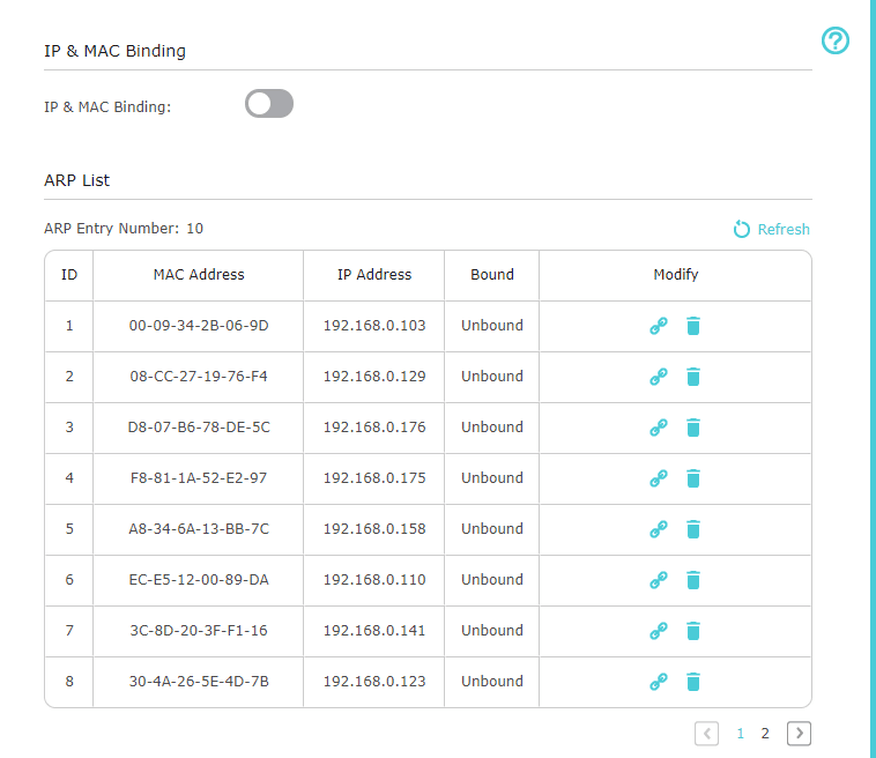Click the Bound column header
The height and width of the screenshot is (758, 876).
coord(492,274)
